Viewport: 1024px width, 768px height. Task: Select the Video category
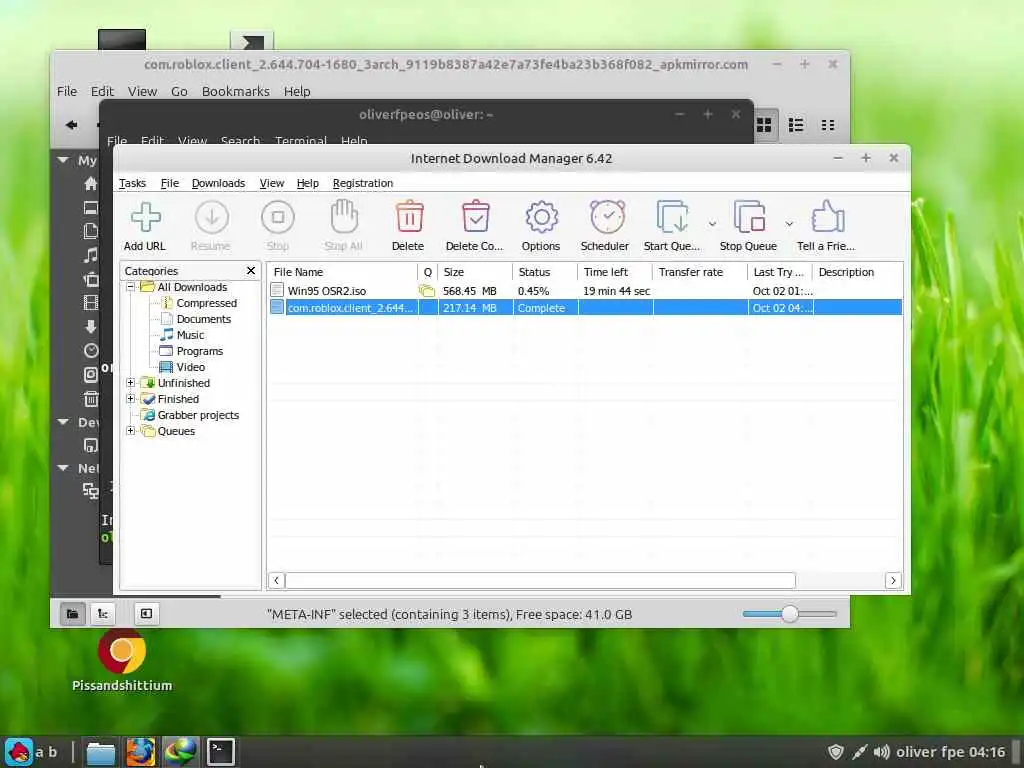point(191,367)
